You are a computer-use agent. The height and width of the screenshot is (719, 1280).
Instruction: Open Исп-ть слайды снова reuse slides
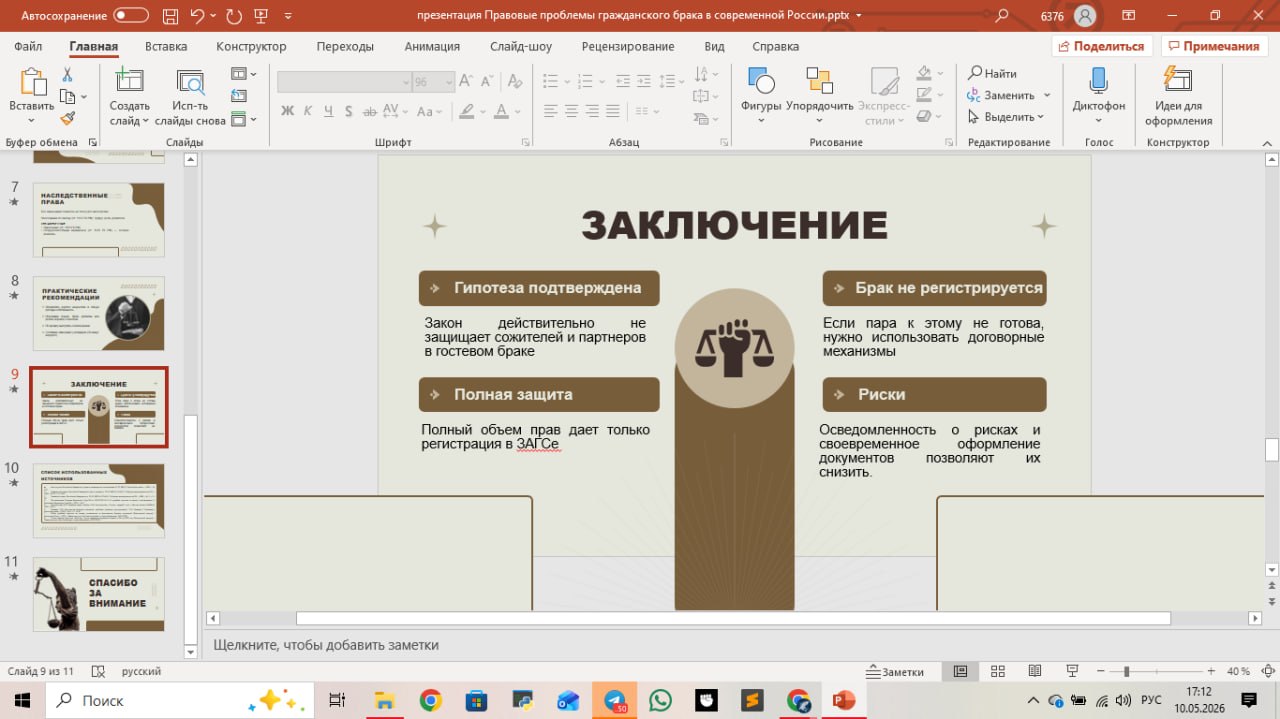190,97
